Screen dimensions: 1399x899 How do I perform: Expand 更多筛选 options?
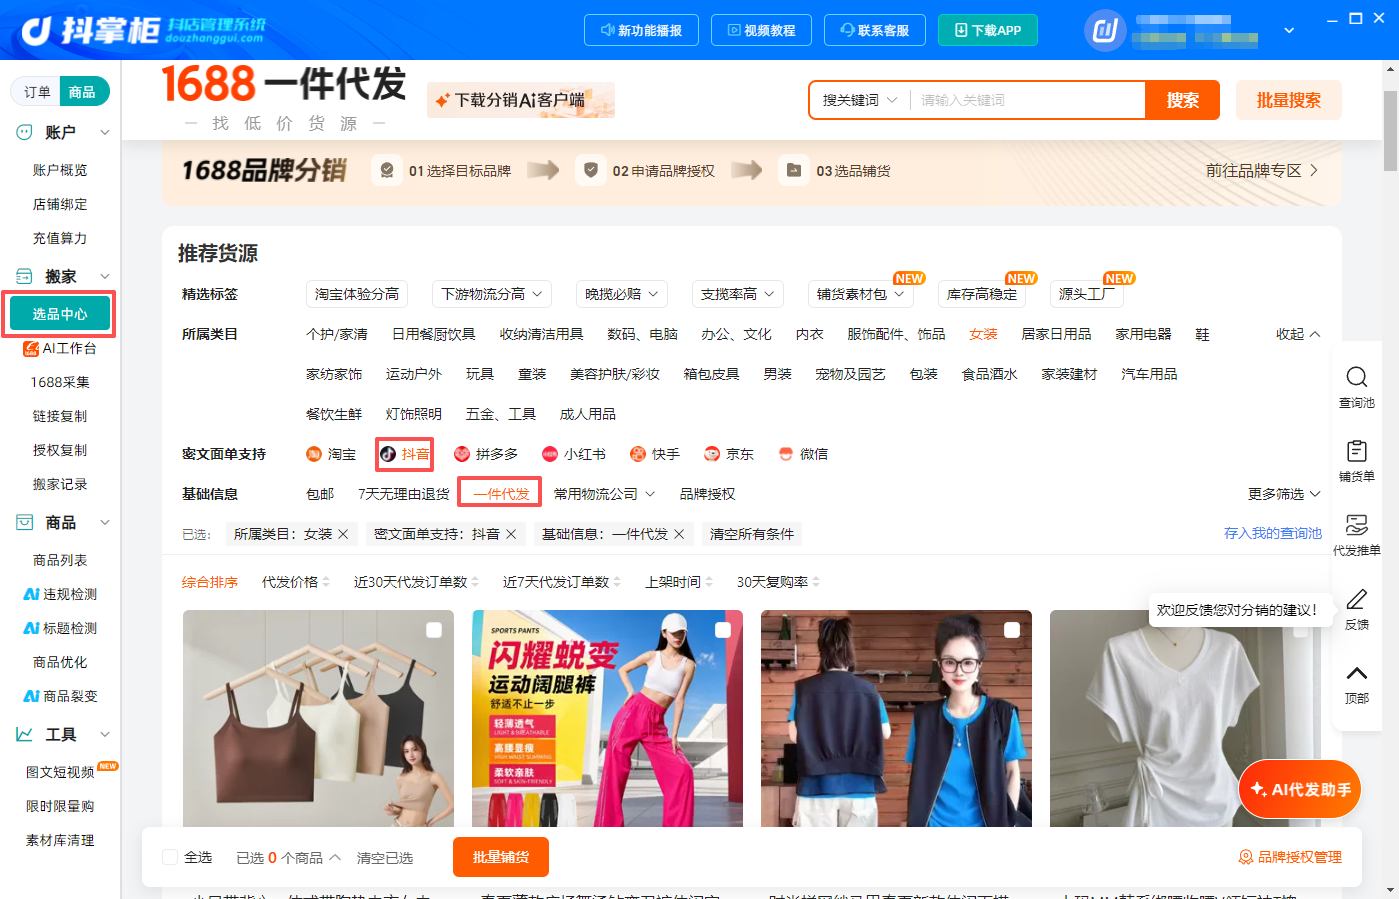[x=1284, y=494]
